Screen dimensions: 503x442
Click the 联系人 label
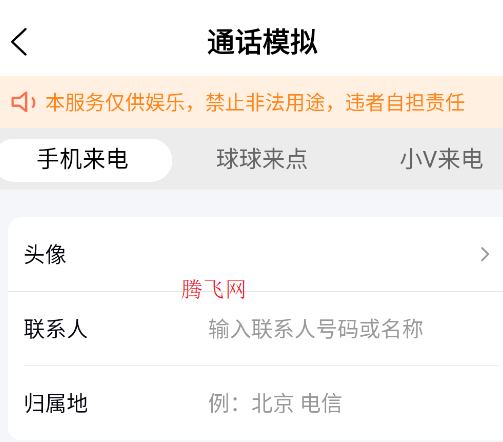[x=56, y=329]
